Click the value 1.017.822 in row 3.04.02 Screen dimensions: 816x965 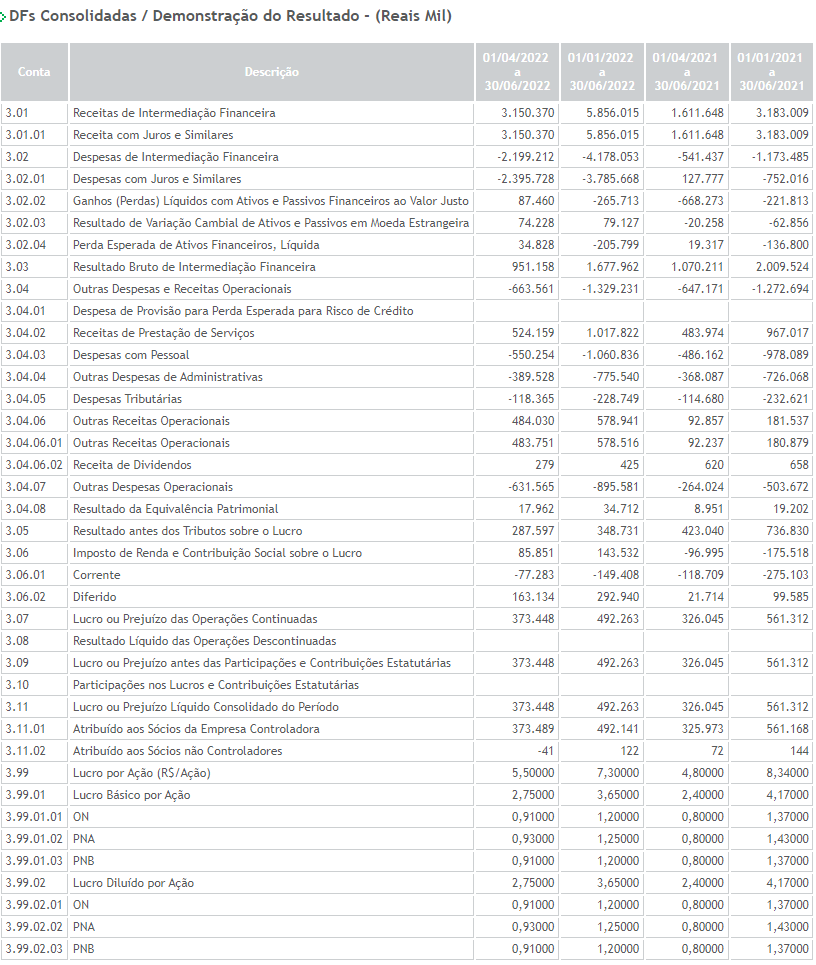pyautogui.click(x=612, y=333)
